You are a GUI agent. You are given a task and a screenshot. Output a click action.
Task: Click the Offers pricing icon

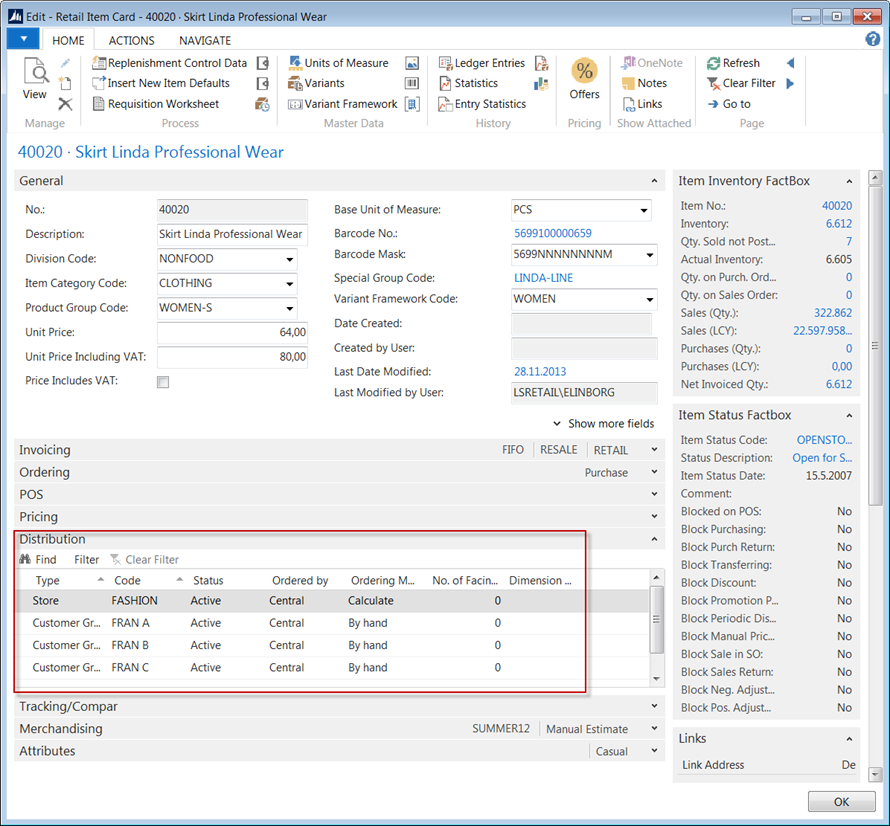[584, 78]
